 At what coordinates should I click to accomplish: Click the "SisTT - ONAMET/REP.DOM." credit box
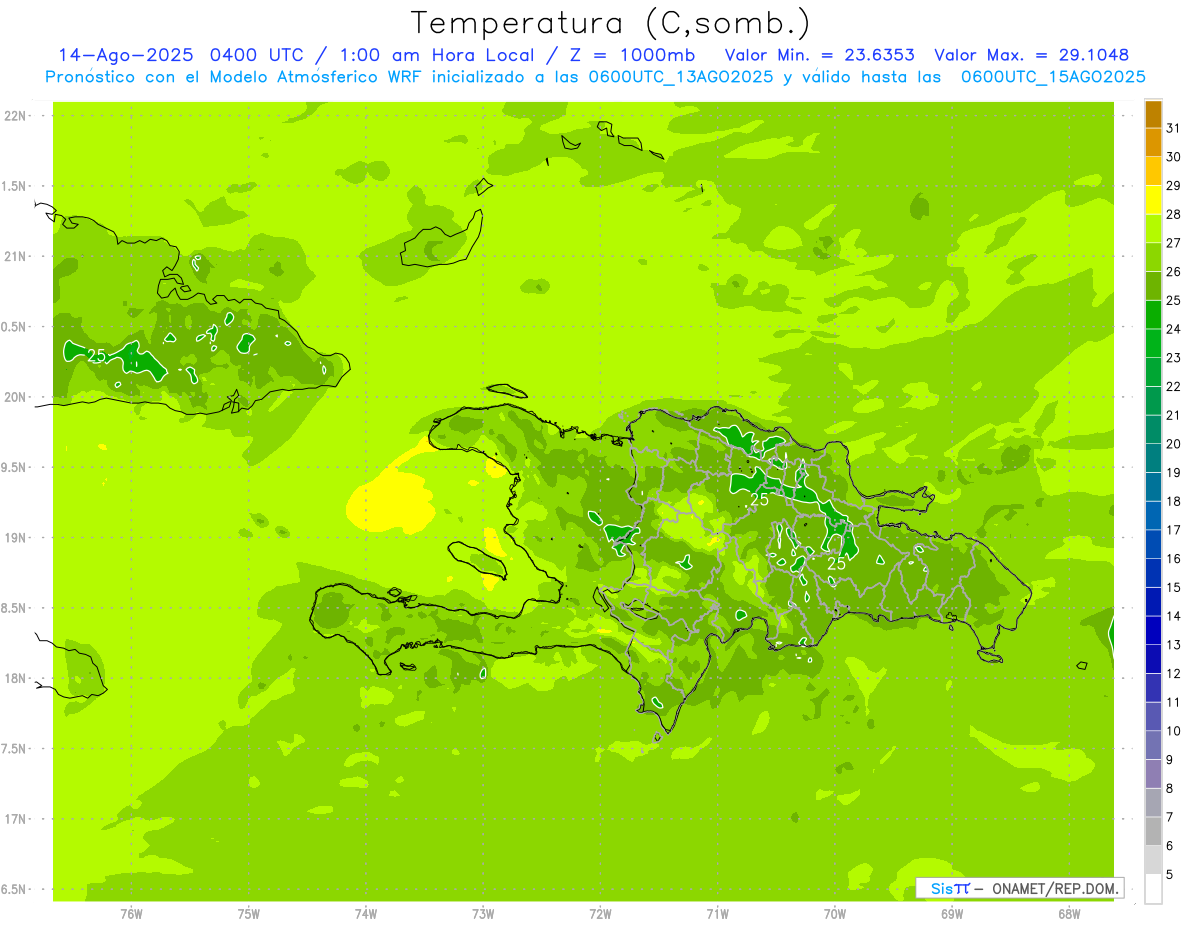pos(1020,888)
